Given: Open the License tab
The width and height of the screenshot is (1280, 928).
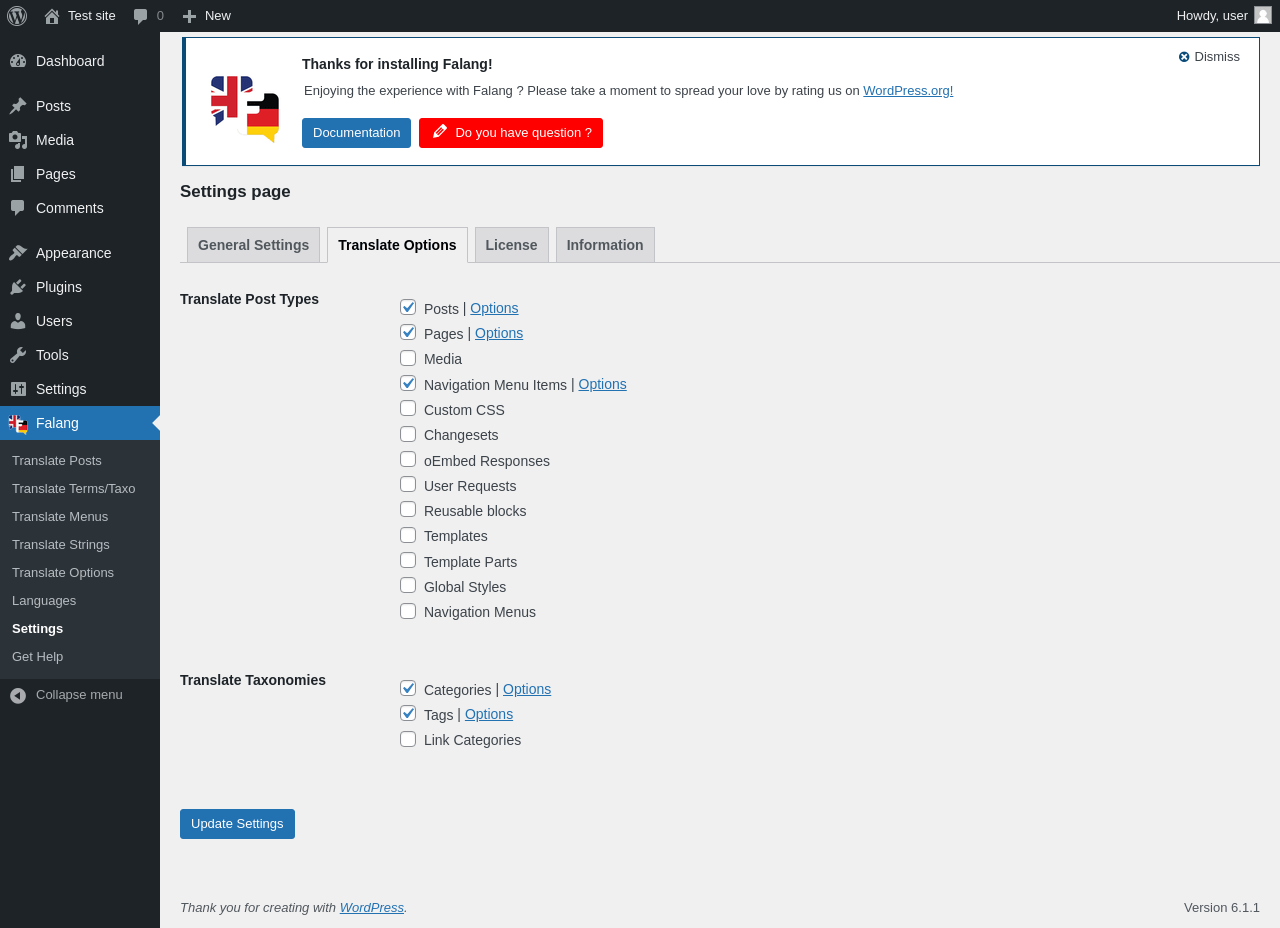Looking at the screenshot, I should tap(512, 245).
